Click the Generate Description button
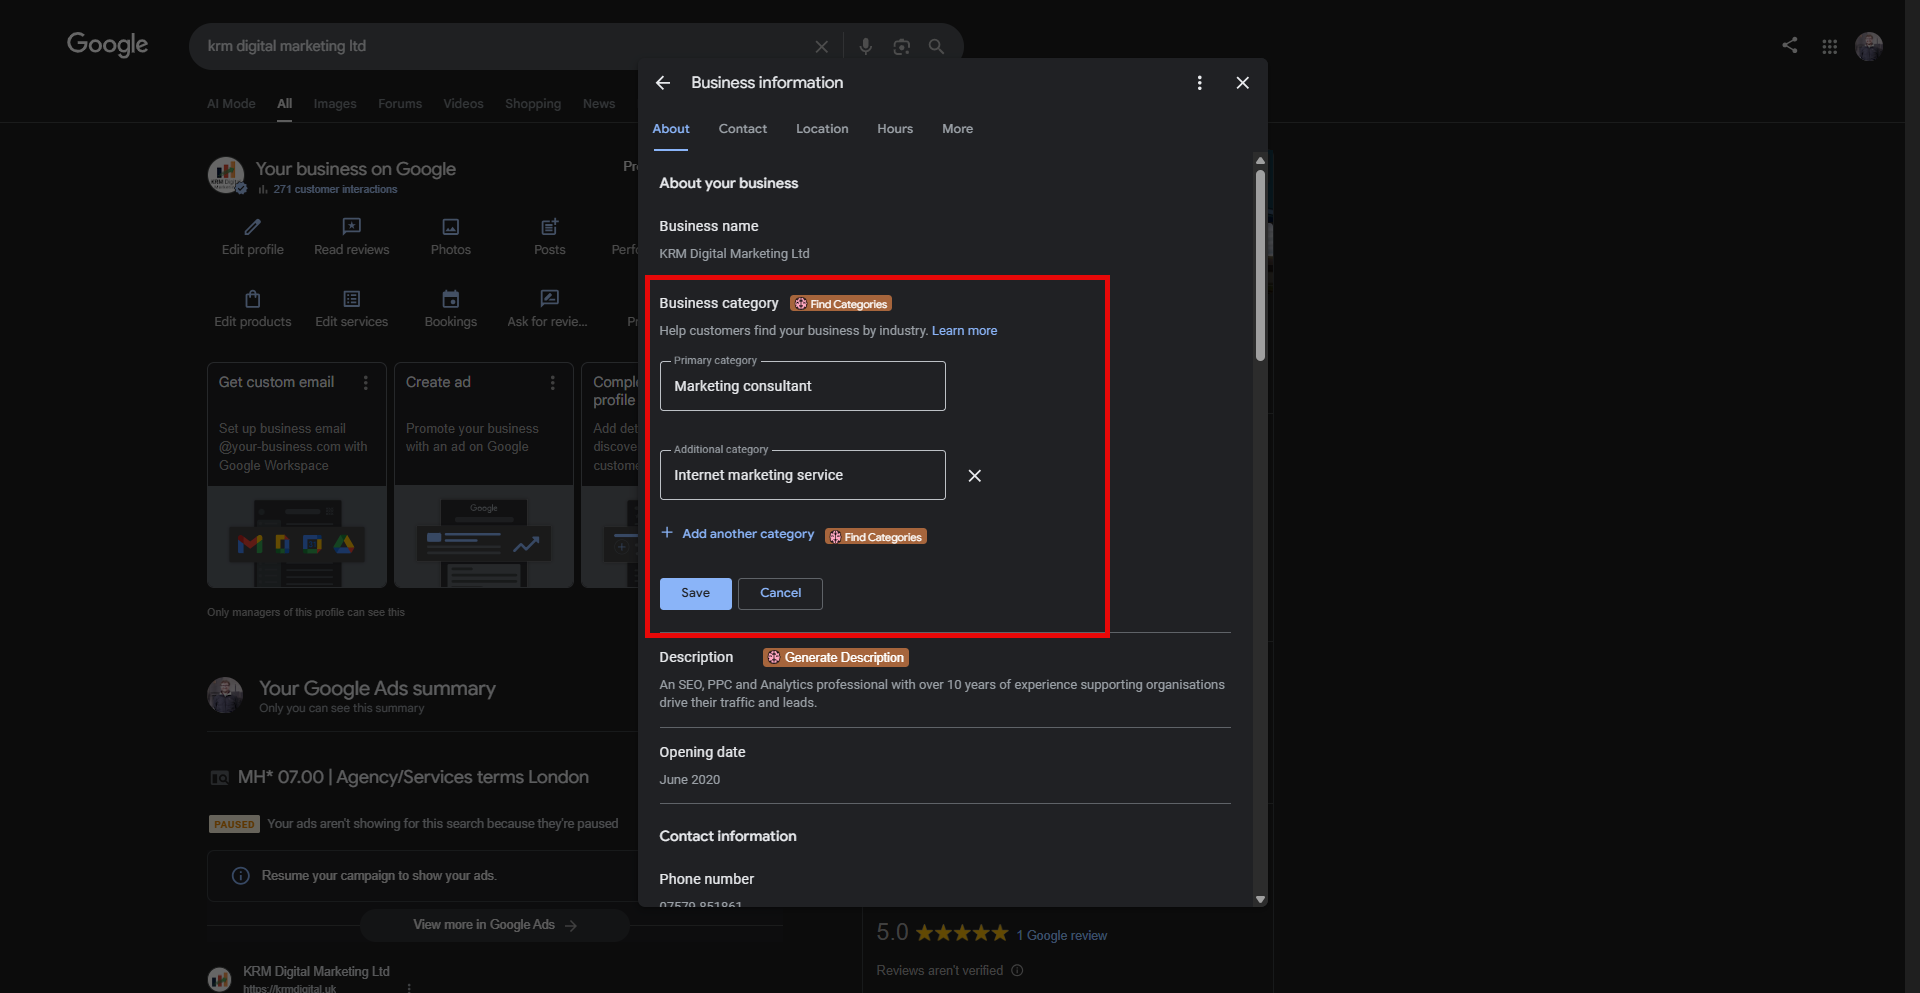The image size is (1920, 993). click(836, 658)
